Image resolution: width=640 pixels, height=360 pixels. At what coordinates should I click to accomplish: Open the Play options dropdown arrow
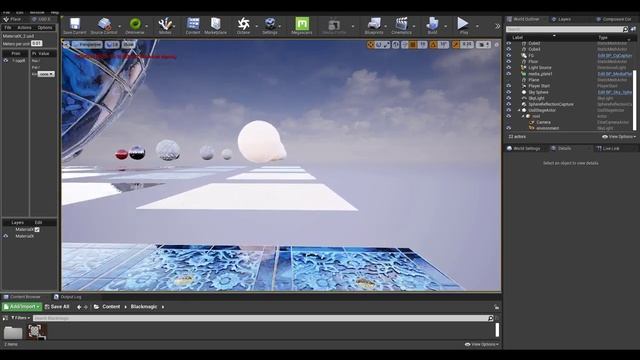point(477,26)
